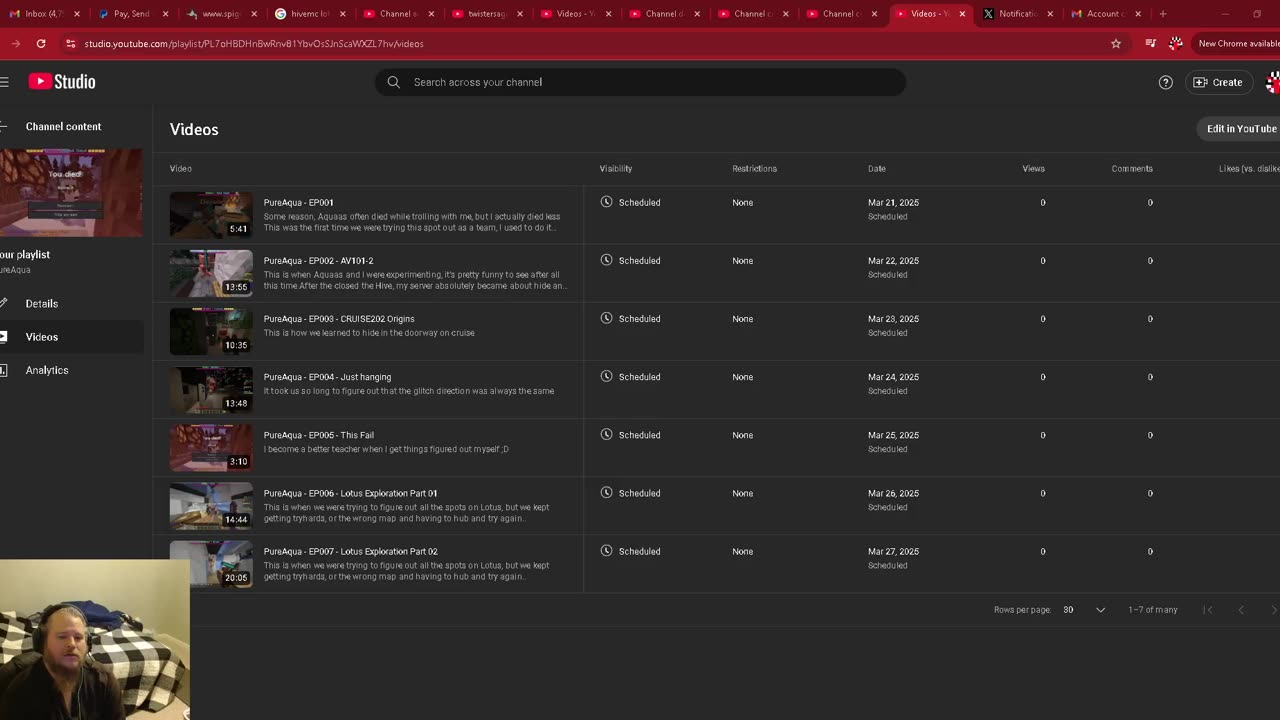The width and height of the screenshot is (1280, 720).
Task: Open the Help question mark icon
Action: [1165, 82]
